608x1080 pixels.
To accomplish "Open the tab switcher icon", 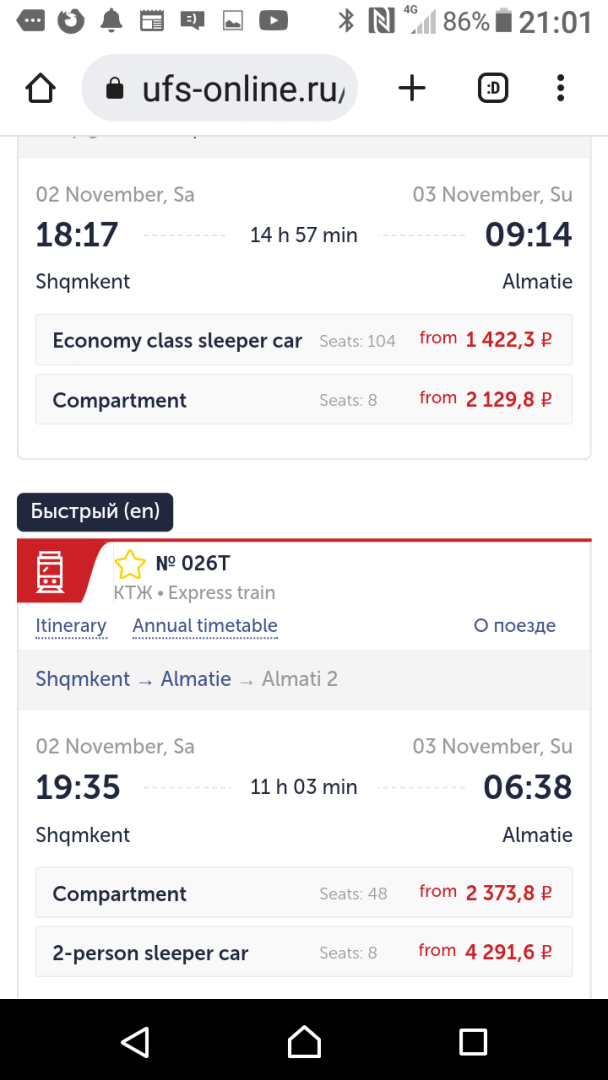I will click(x=492, y=88).
